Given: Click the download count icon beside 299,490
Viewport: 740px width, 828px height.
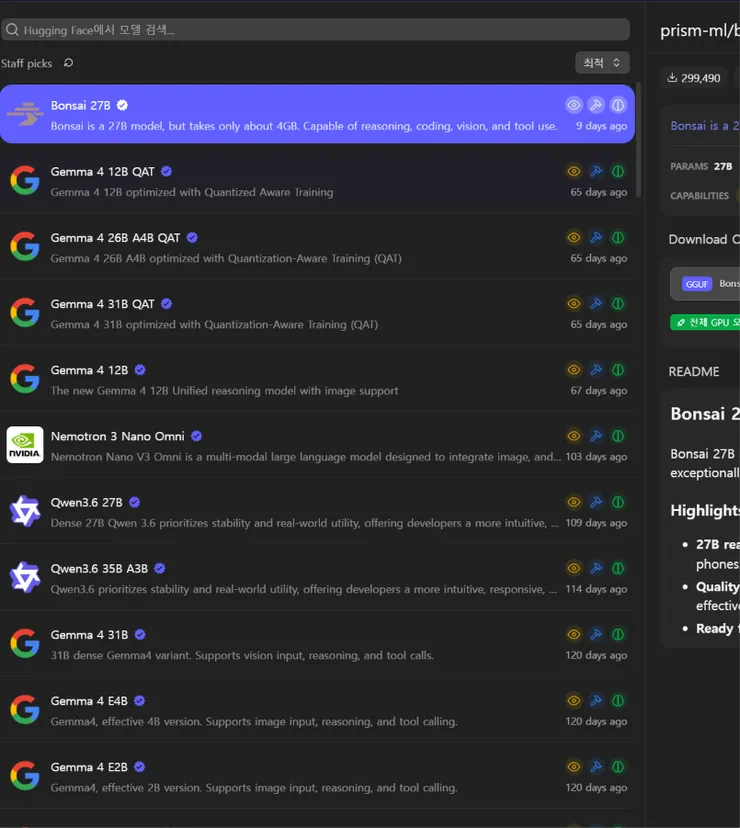Looking at the screenshot, I should 672,78.
